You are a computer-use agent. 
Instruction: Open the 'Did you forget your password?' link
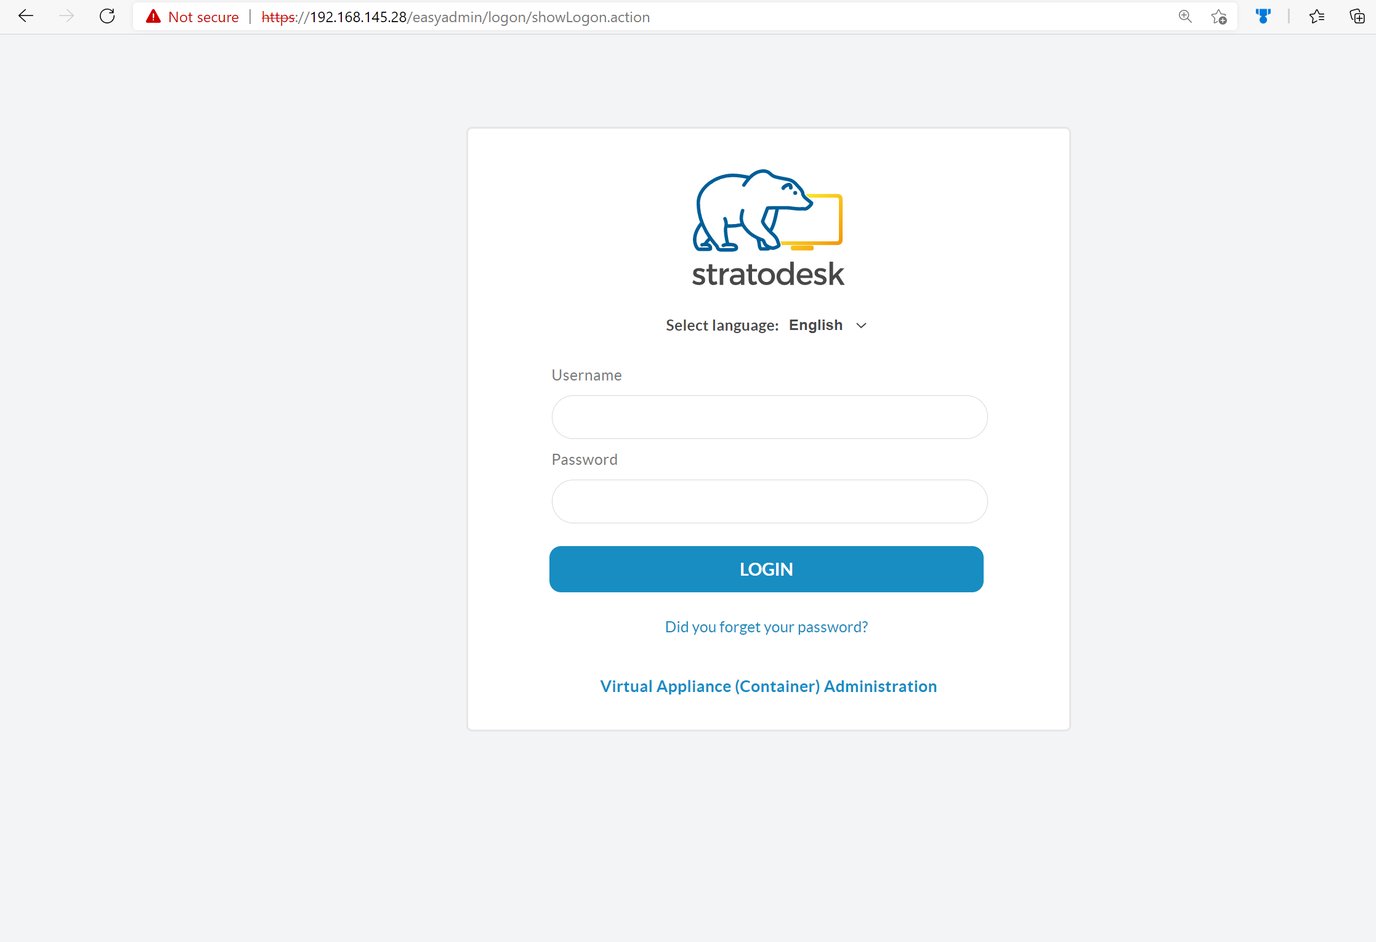766,627
